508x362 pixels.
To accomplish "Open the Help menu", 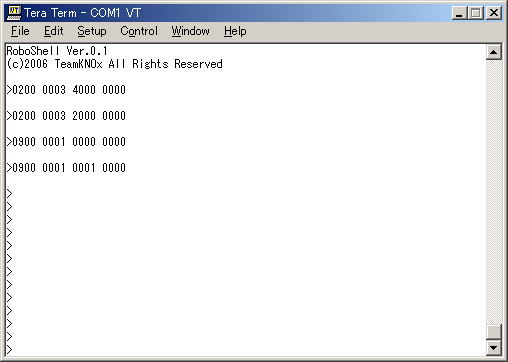I will [235, 31].
